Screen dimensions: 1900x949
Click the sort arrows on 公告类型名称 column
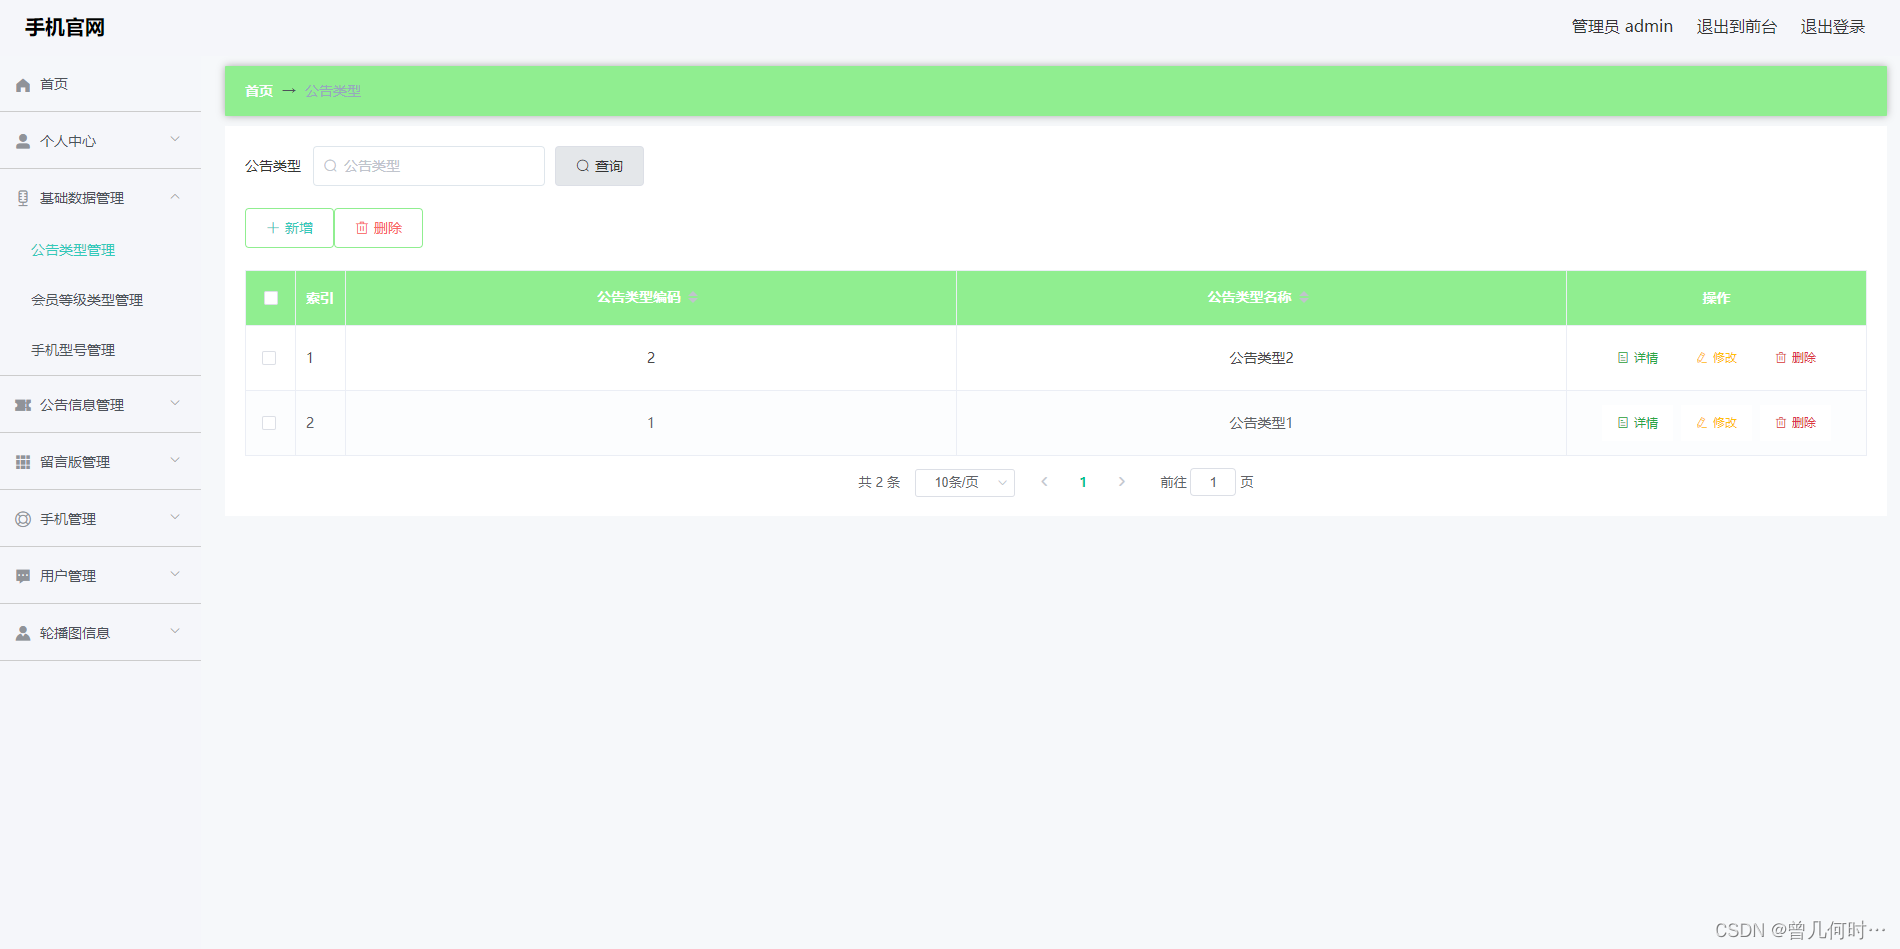pyautogui.click(x=1304, y=297)
